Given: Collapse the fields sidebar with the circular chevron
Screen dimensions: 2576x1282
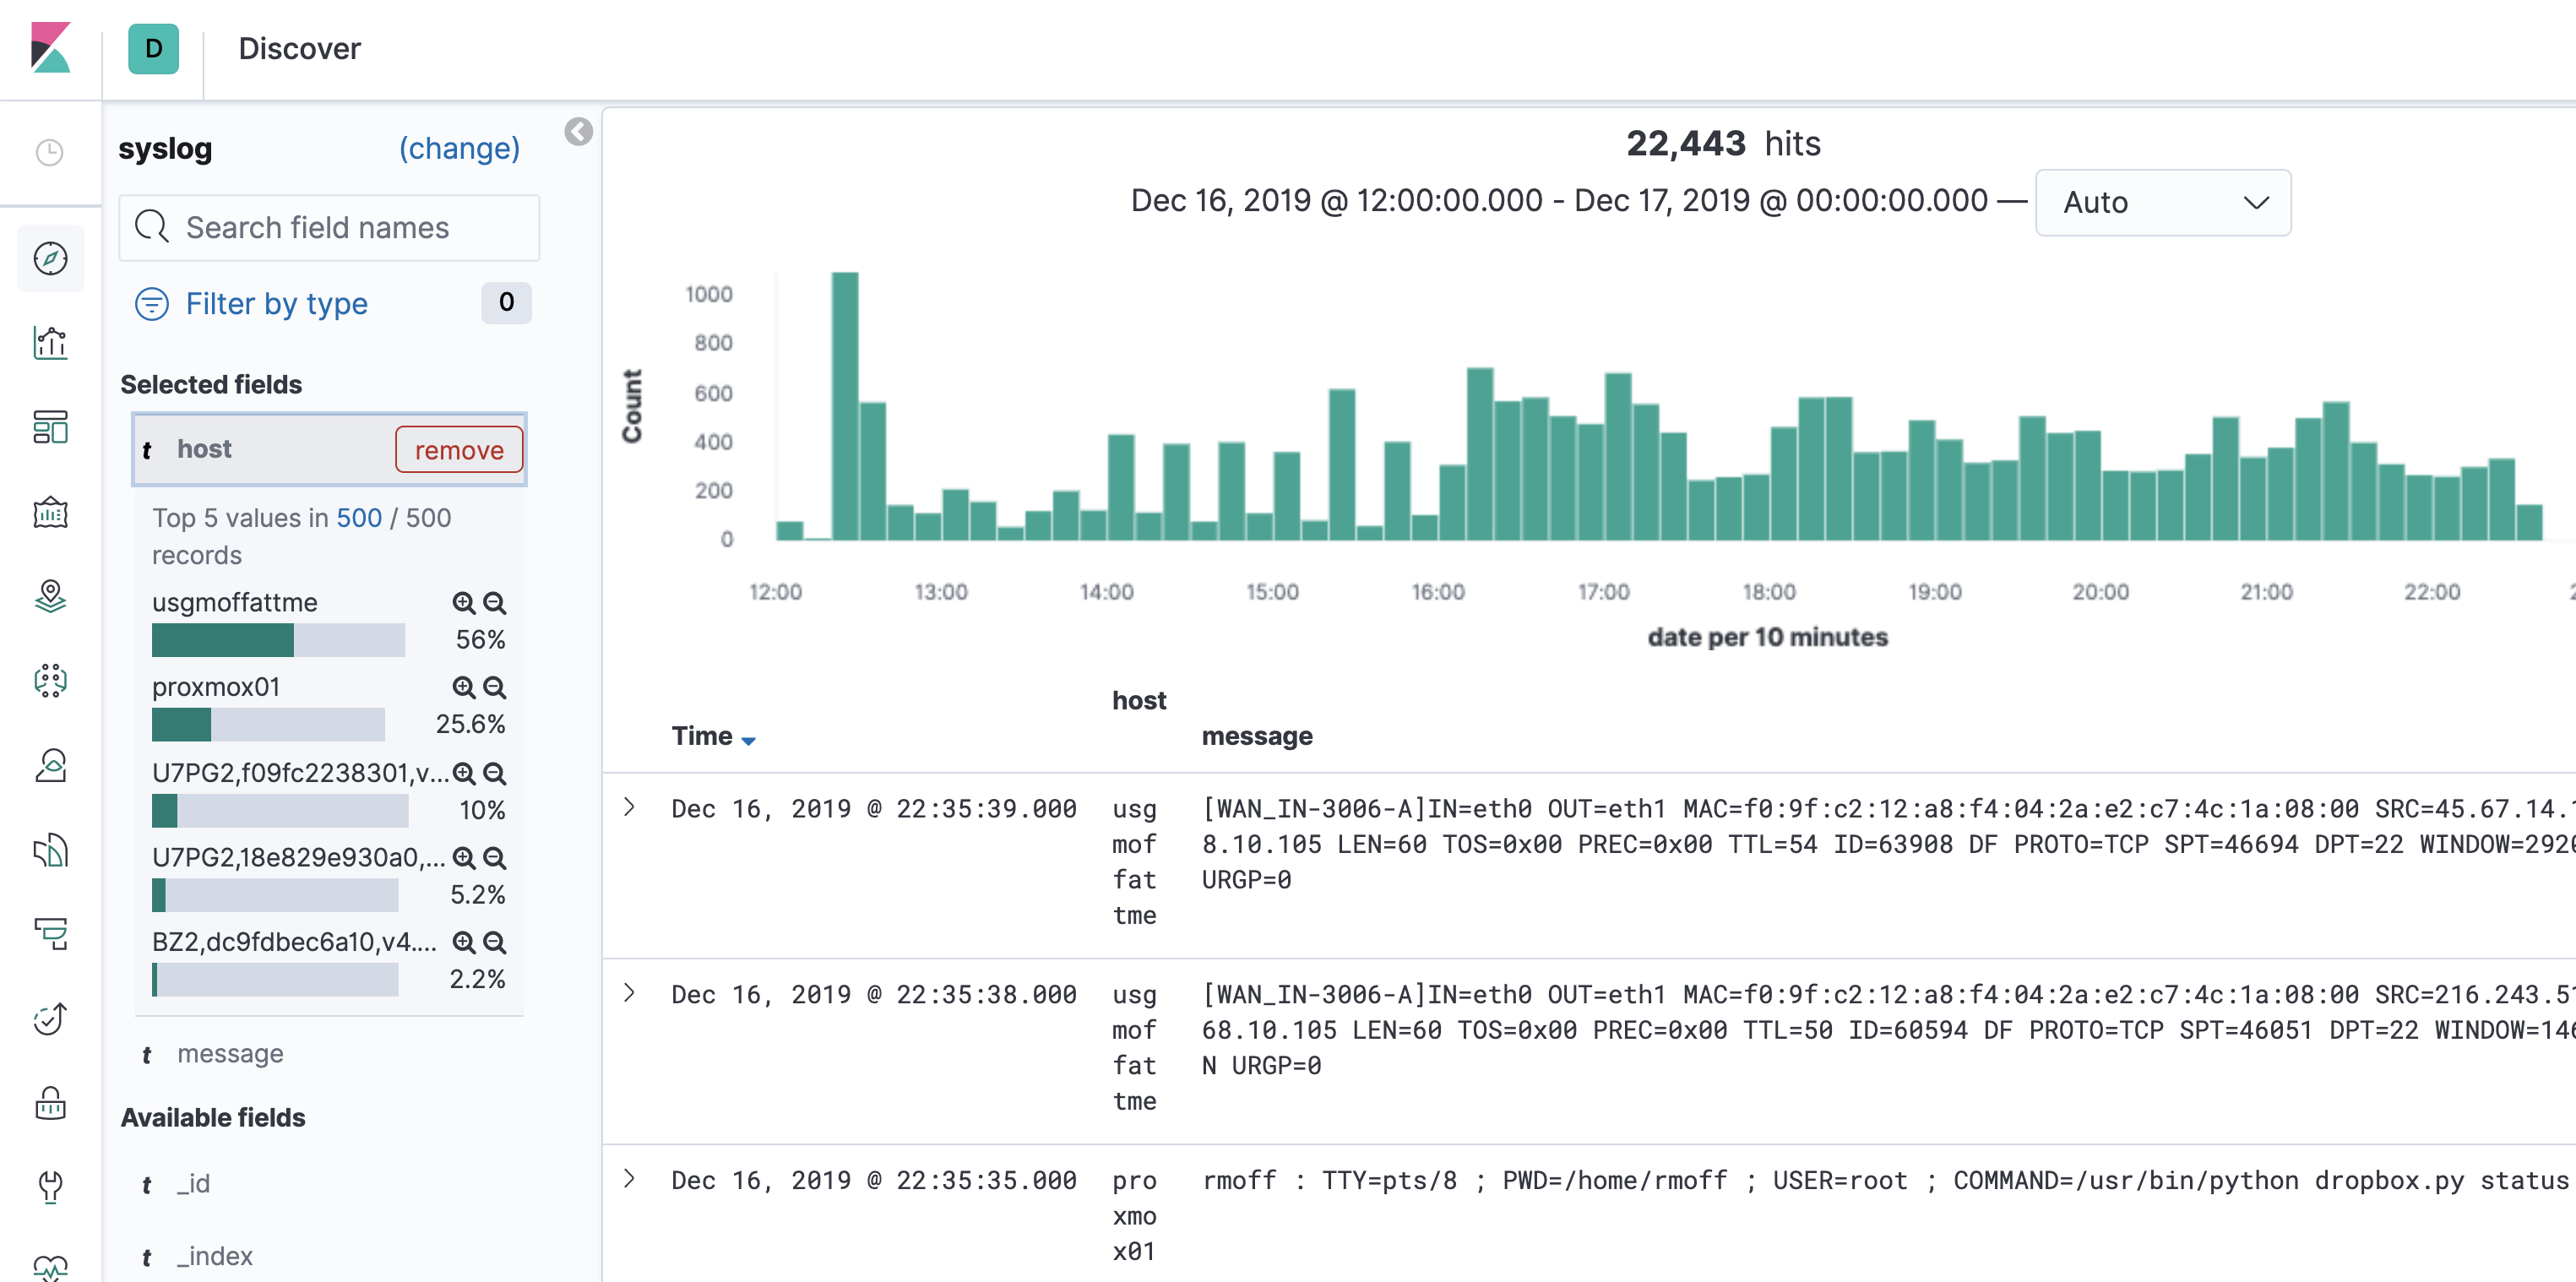Looking at the screenshot, I should [578, 132].
